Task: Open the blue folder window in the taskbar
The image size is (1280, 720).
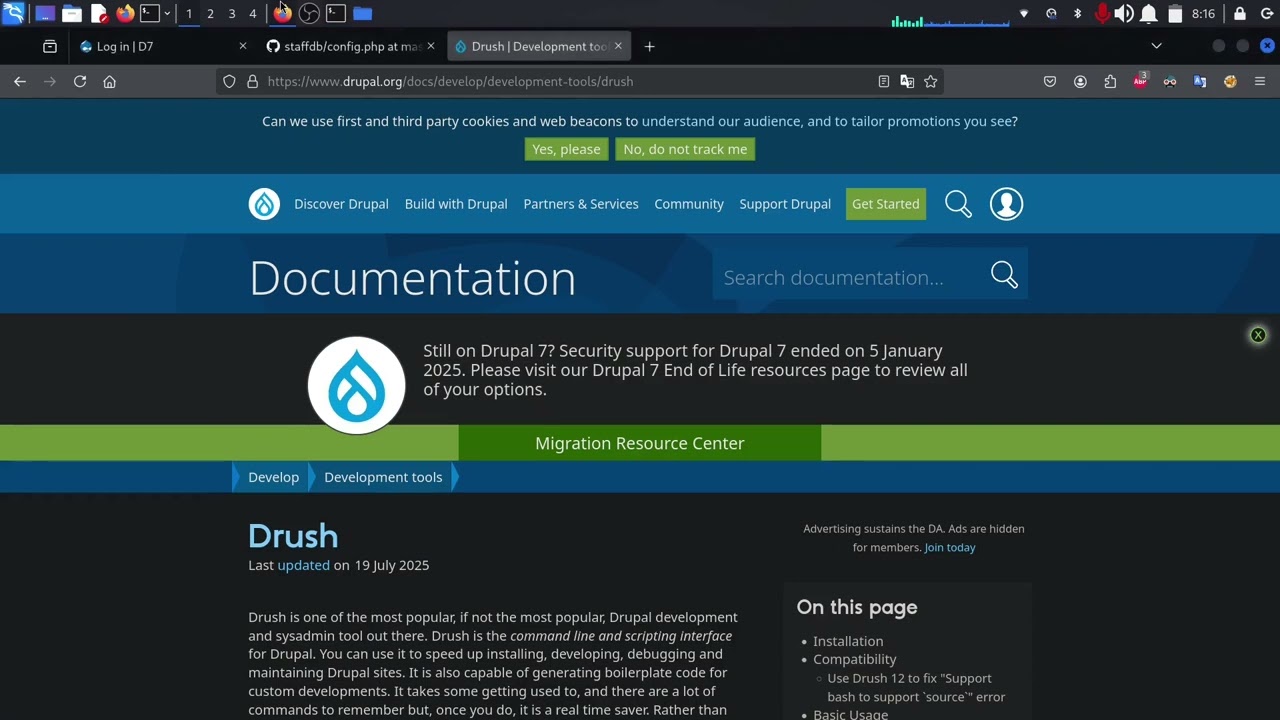Action: click(x=362, y=13)
